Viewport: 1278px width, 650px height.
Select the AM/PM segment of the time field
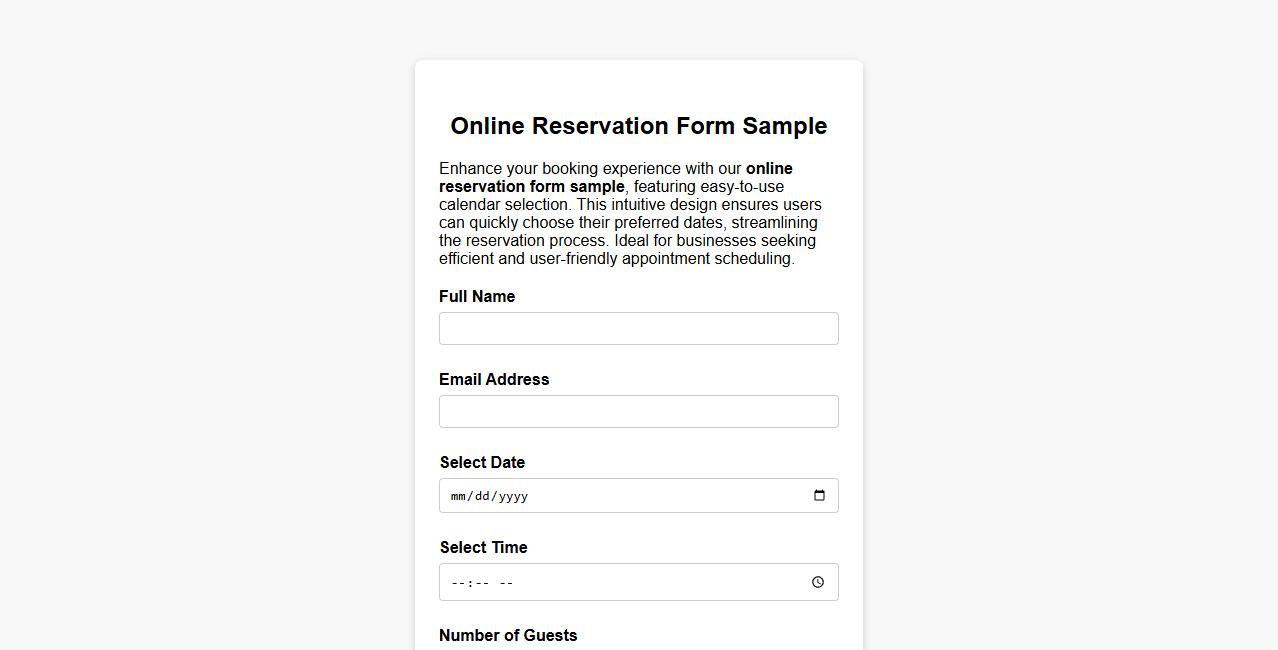click(505, 581)
